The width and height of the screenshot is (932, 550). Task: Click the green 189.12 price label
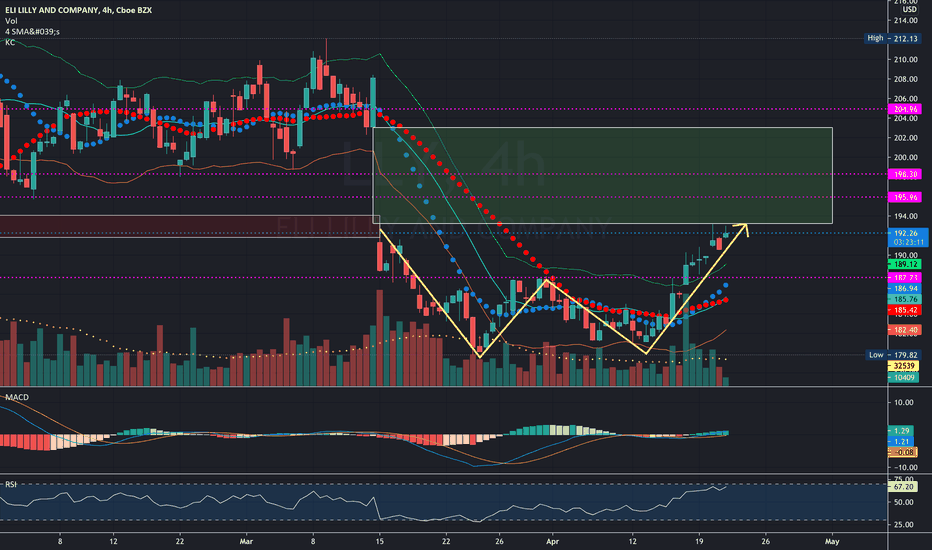pyautogui.click(x=904, y=264)
